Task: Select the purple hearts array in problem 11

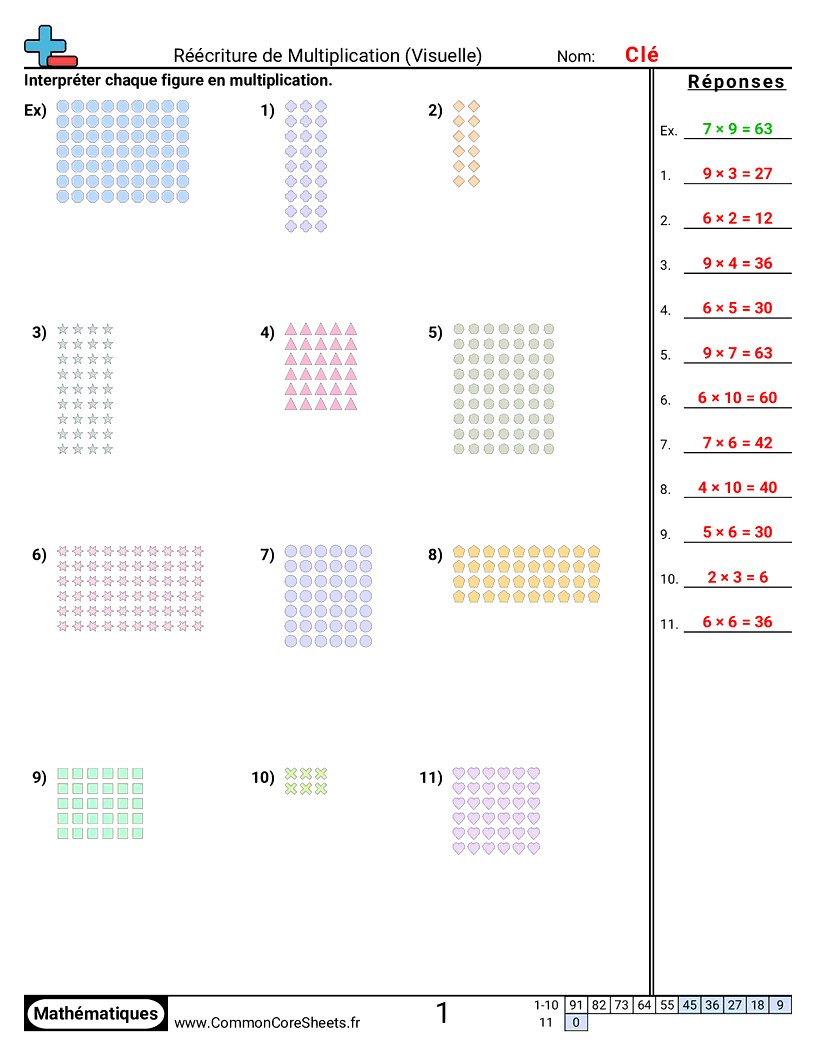Action: (x=496, y=811)
